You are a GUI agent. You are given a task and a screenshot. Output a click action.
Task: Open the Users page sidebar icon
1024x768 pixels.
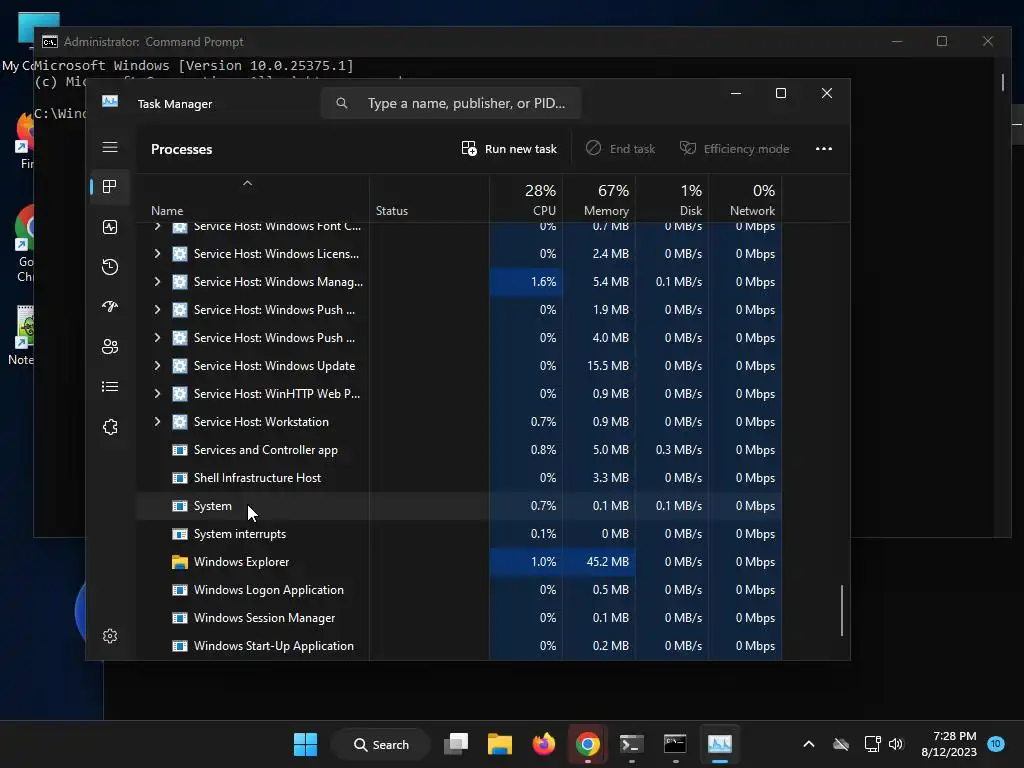[110, 347]
